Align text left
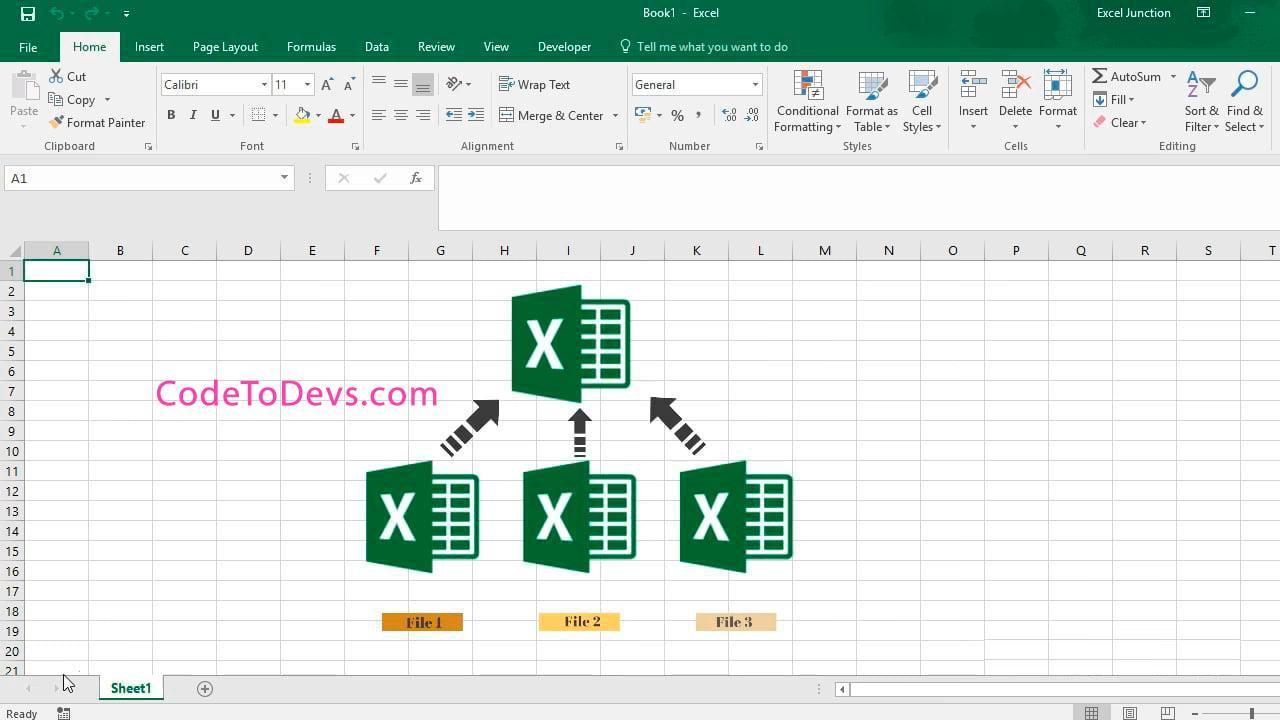1280x720 pixels. (x=378, y=115)
